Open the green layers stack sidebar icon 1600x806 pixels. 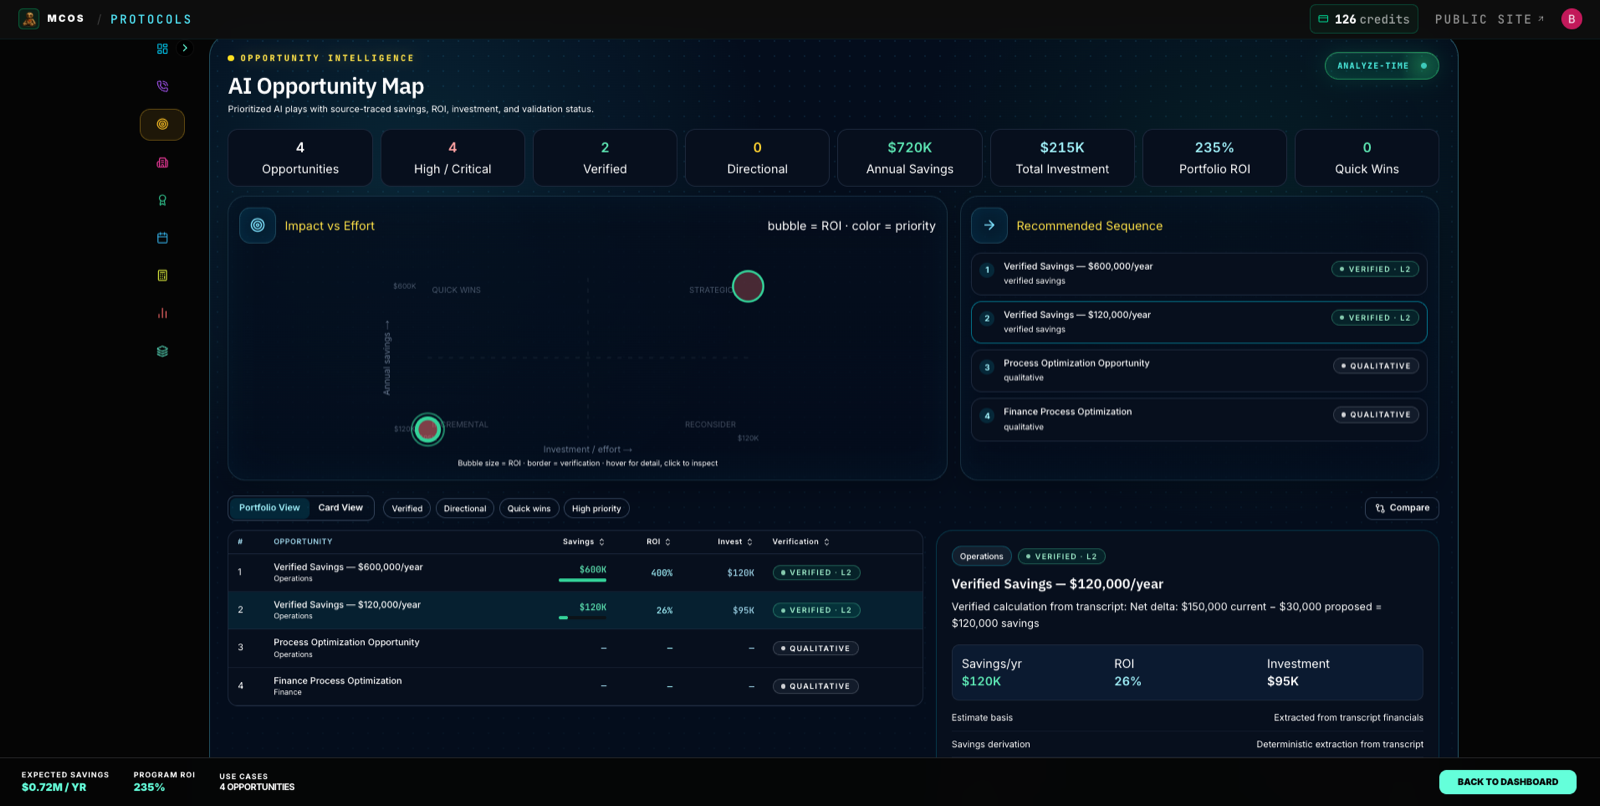click(x=162, y=351)
